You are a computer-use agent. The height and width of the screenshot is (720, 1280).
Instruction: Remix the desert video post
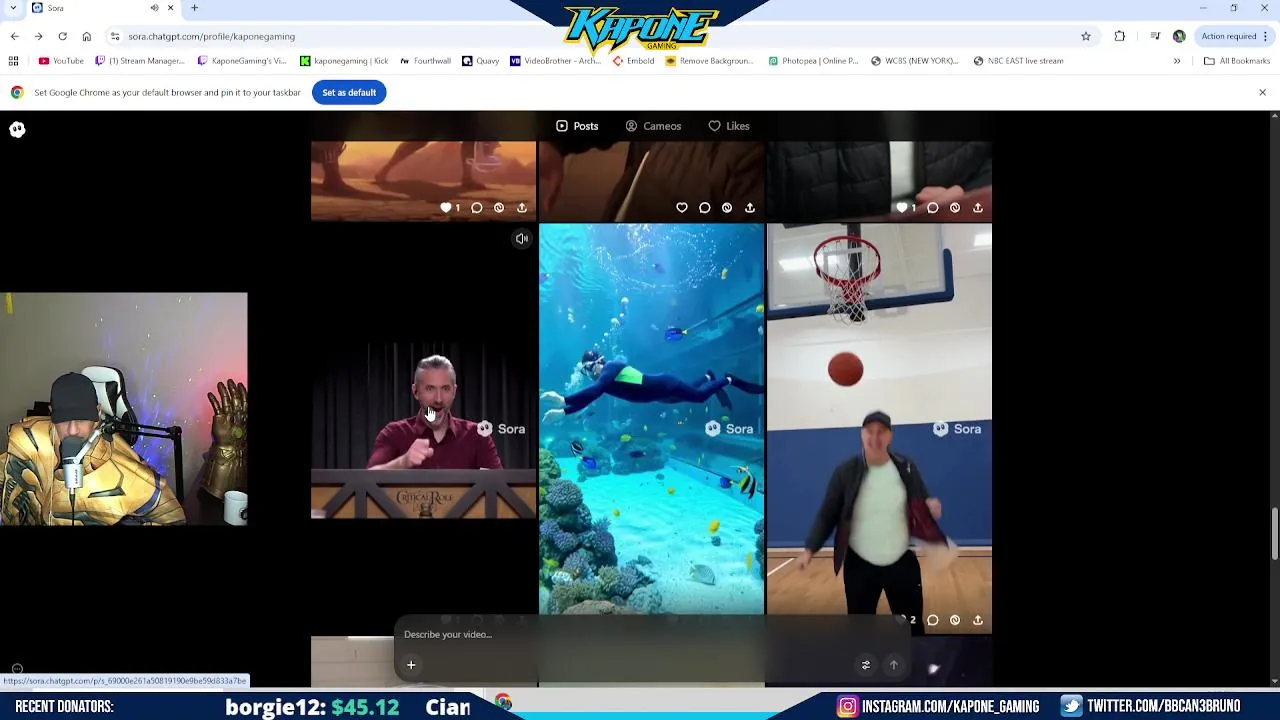tap(499, 208)
